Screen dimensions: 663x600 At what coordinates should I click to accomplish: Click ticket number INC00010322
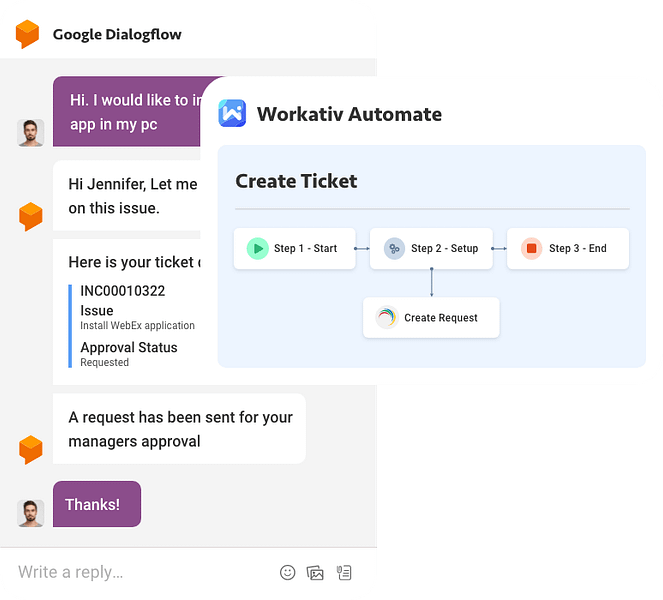[x=123, y=291]
